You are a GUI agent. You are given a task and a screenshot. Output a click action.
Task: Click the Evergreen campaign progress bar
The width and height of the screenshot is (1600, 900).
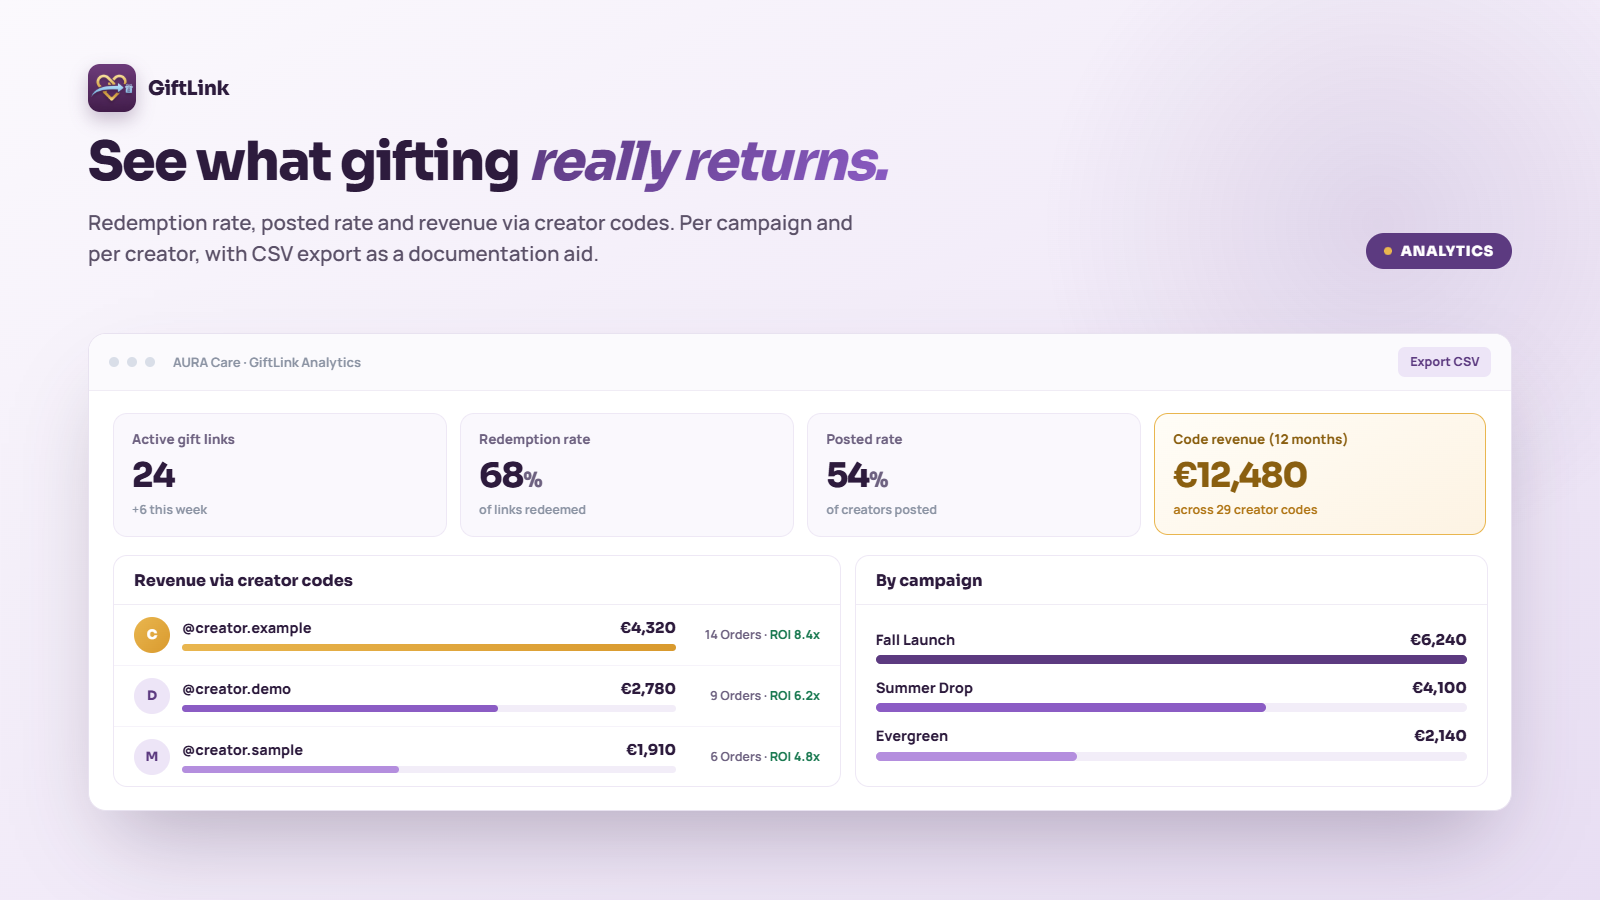pyautogui.click(x=1171, y=756)
